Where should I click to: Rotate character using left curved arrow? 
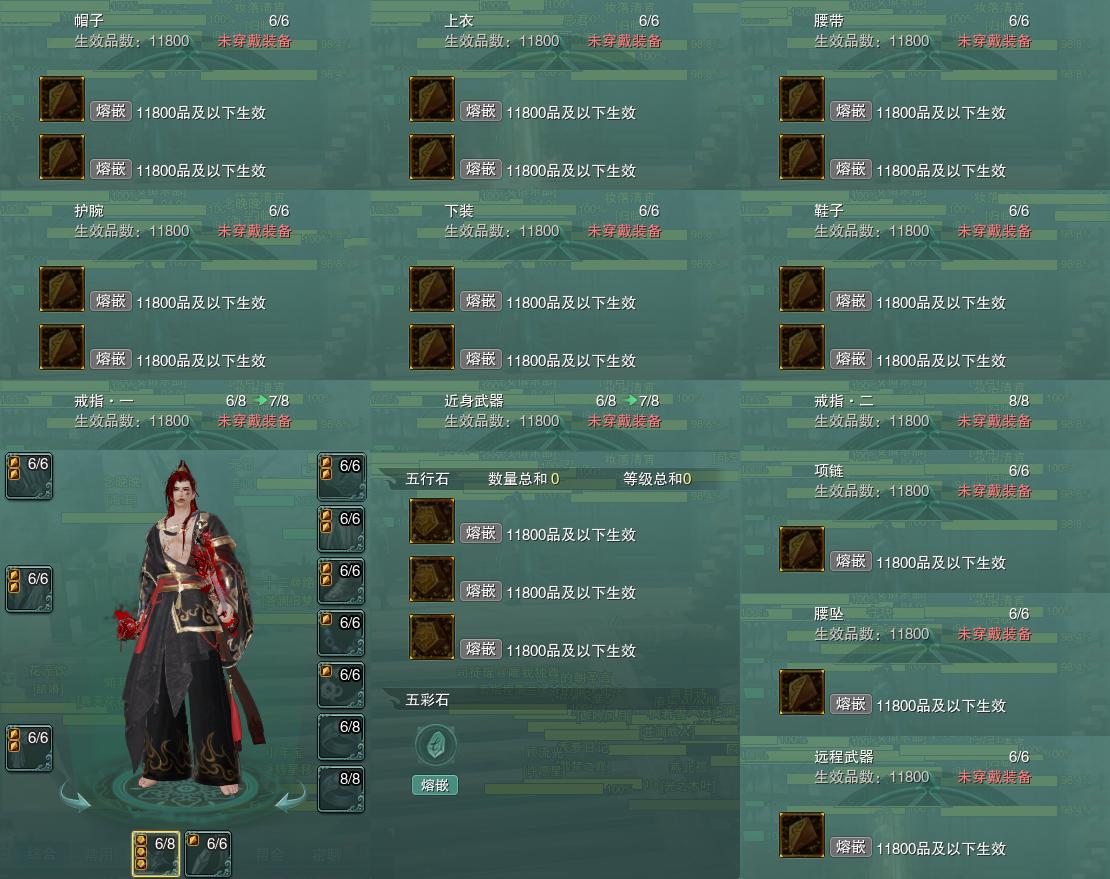74,795
